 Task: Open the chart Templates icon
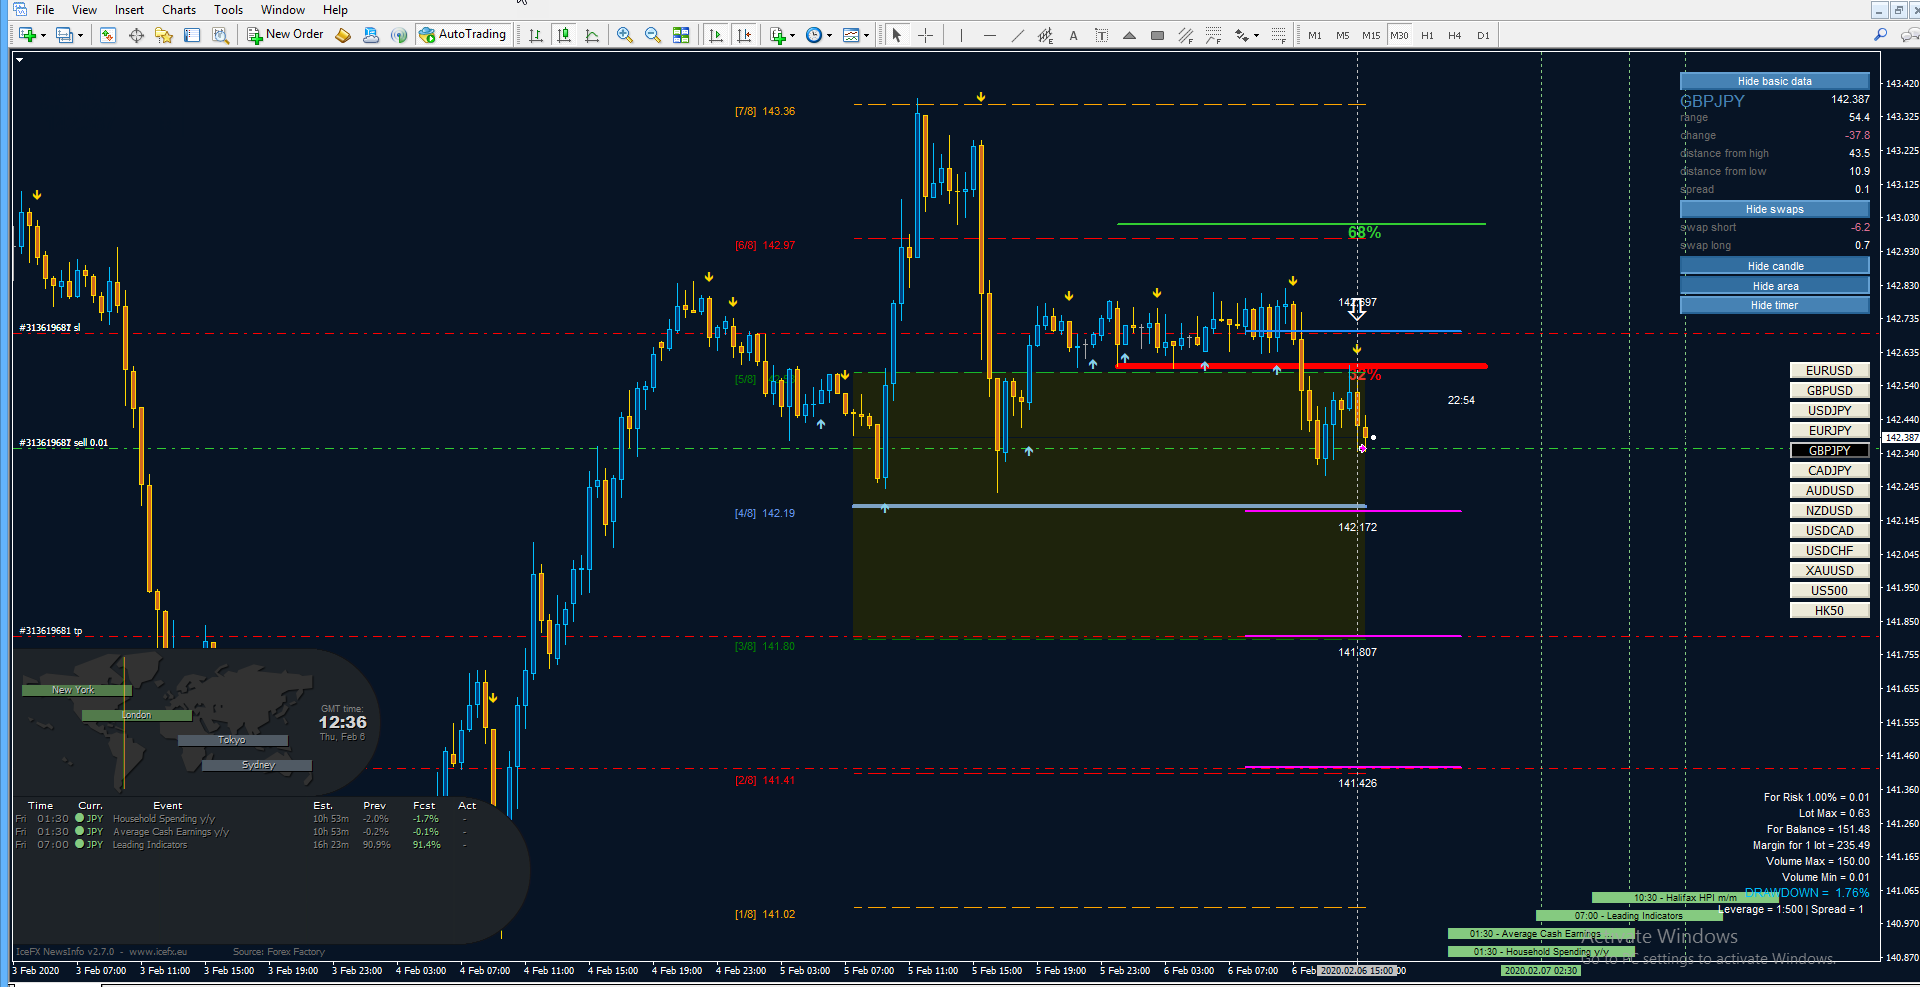point(851,35)
